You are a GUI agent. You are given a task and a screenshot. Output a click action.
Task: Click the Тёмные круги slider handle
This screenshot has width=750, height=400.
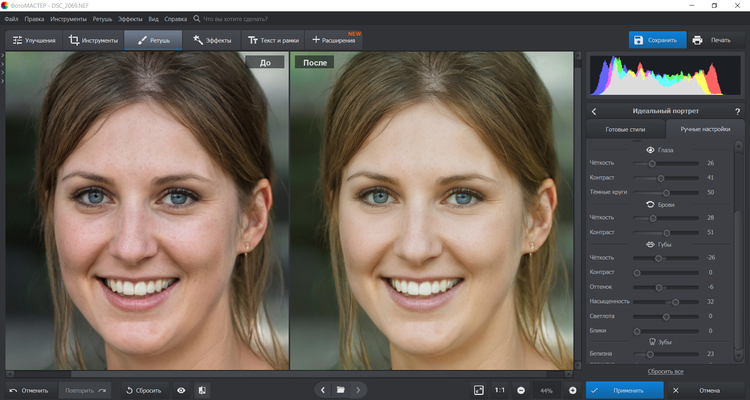666,191
